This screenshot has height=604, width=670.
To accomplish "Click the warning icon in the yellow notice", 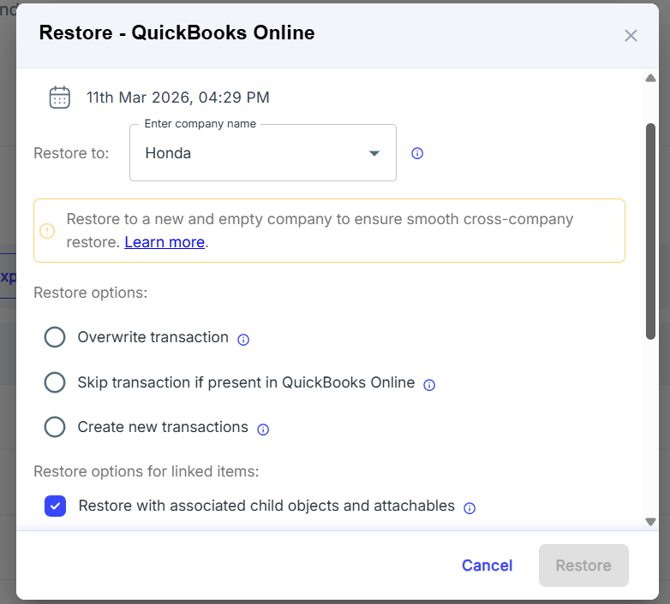I will click(48, 231).
